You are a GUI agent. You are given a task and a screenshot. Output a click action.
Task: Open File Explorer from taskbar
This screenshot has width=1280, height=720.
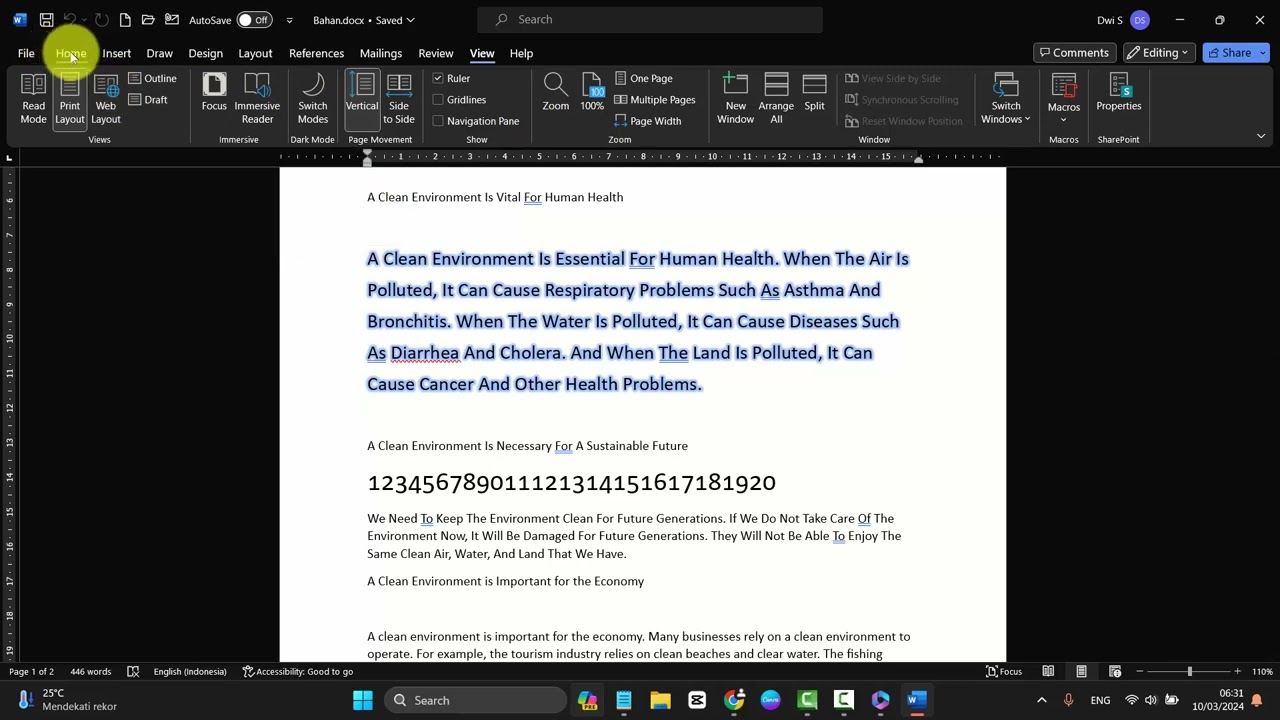point(660,700)
